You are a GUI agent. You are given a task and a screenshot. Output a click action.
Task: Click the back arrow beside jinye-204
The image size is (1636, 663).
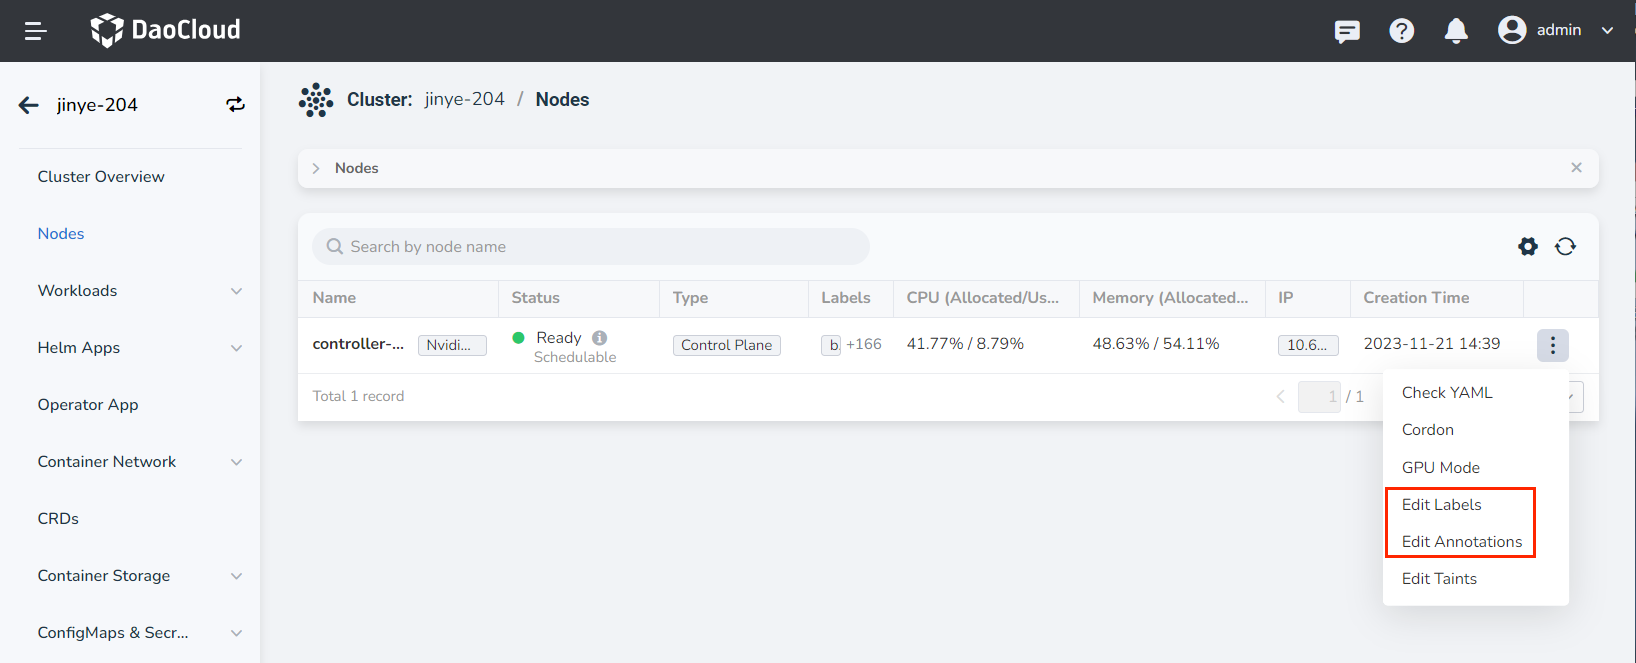pos(29,105)
